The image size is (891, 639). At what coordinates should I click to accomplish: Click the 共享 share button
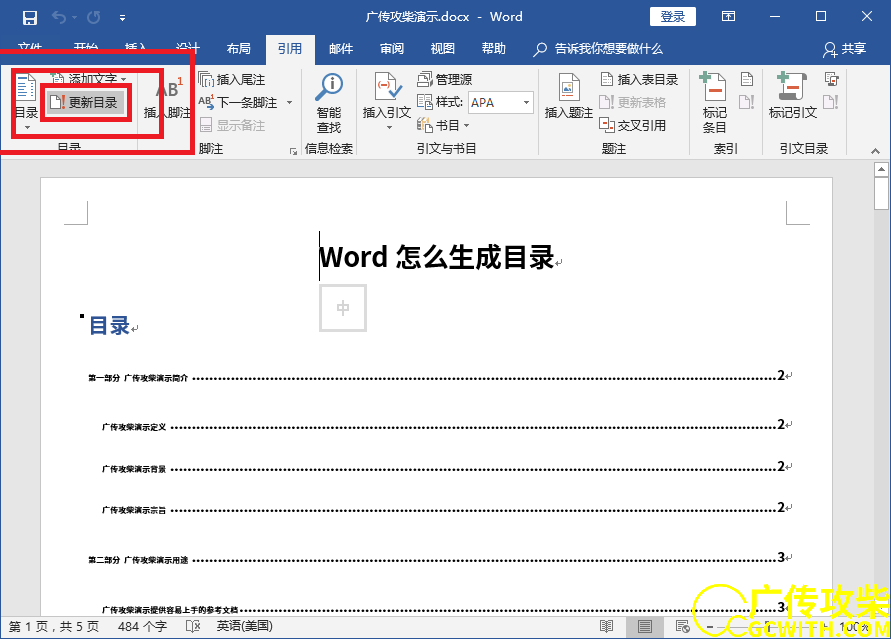click(845, 49)
